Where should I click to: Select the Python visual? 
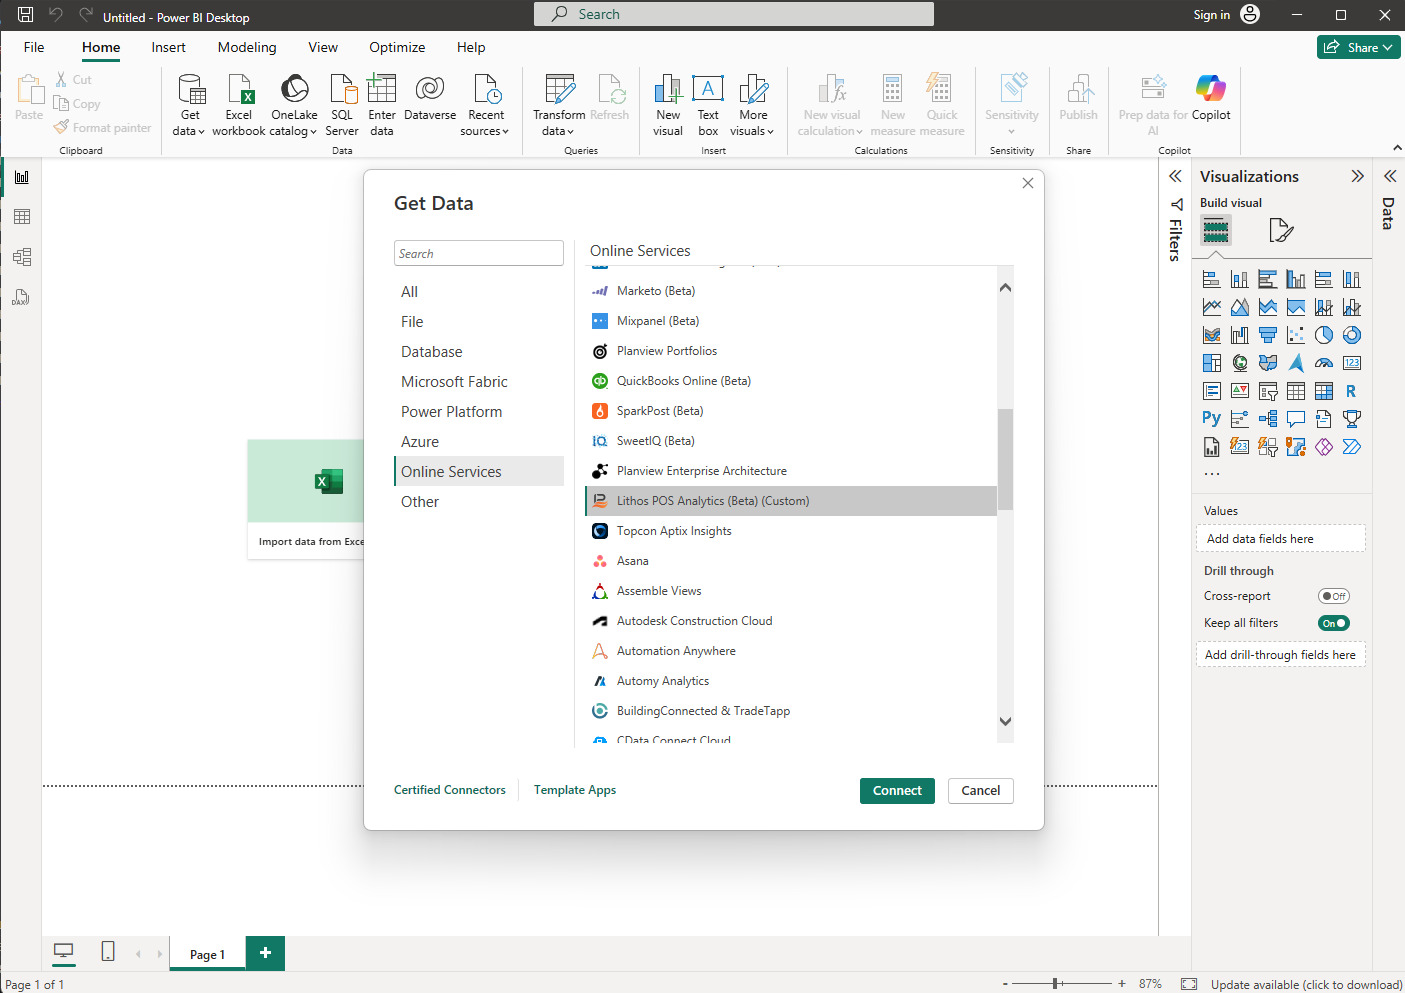1212,419
